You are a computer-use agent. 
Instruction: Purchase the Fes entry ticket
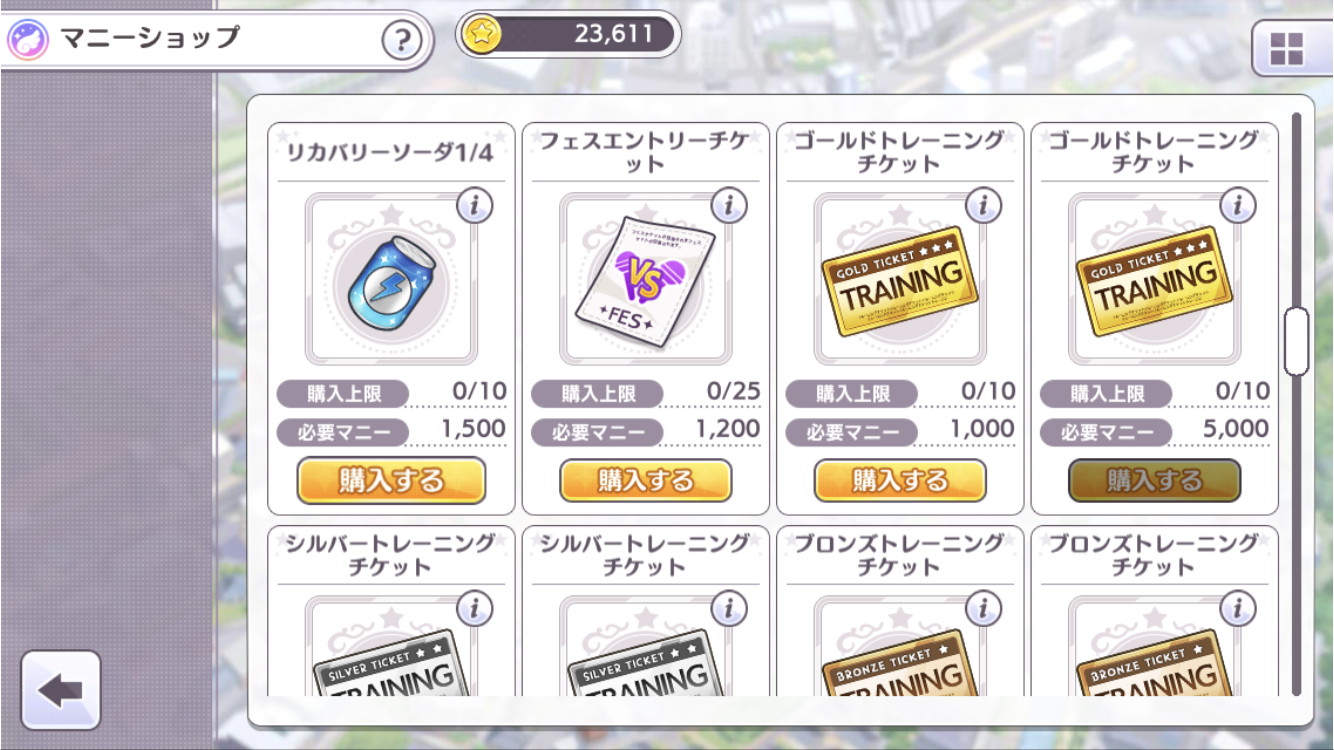645,481
